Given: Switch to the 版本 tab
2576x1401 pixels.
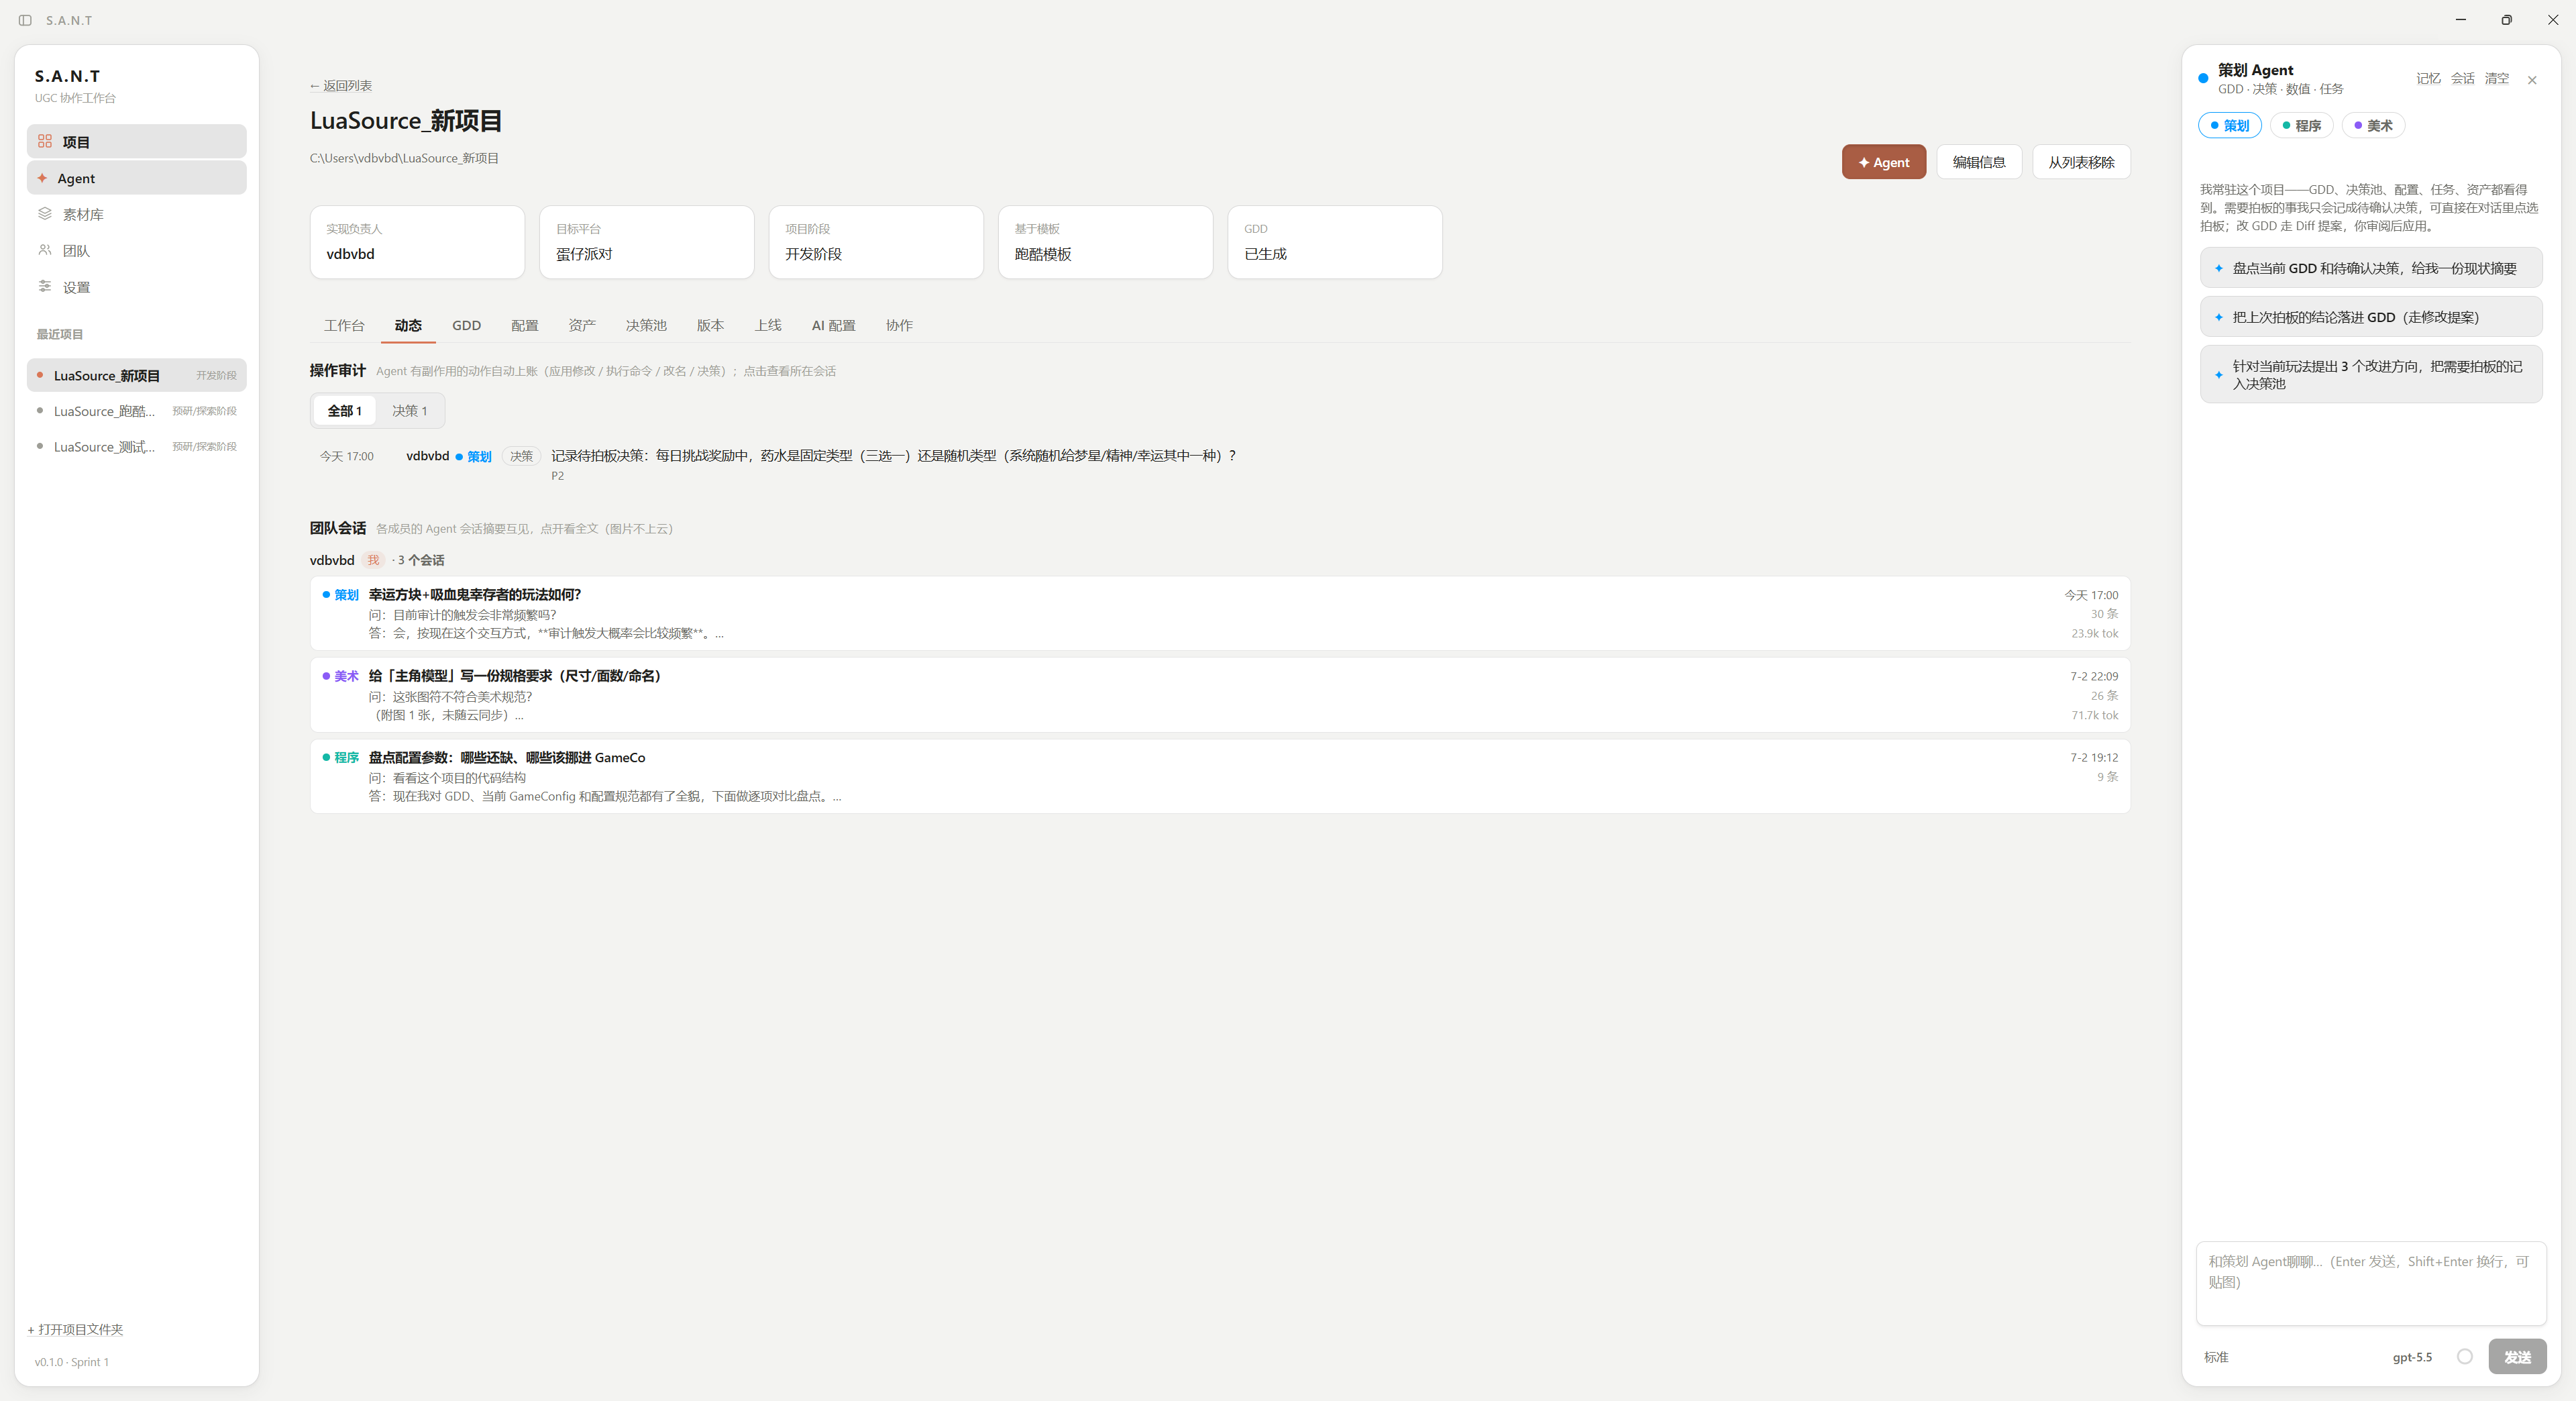Looking at the screenshot, I should 710,325.
